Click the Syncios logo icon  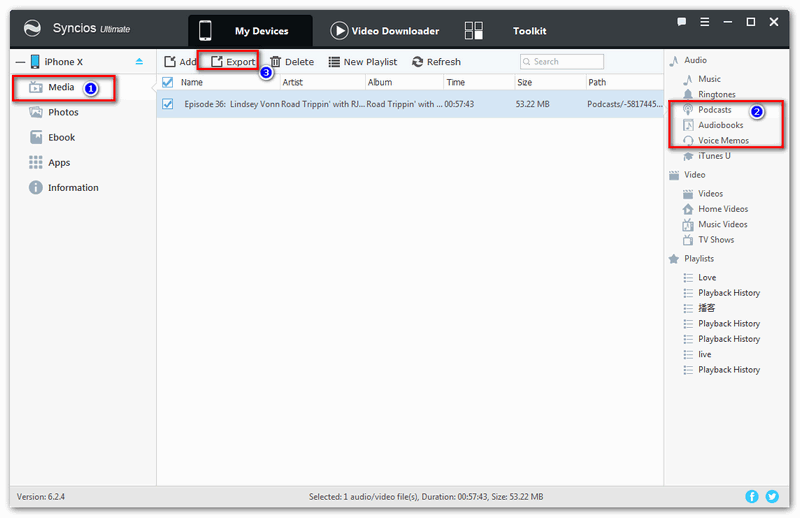tap(32, 28)
